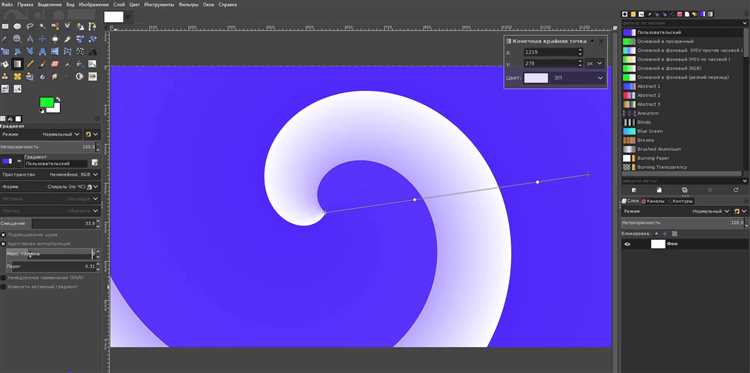Image resolution: width=750 pixels, height=373 pixels.
Task: Toggle the Подмешивание шума checkbox
Action: click(x=3, y=235)
